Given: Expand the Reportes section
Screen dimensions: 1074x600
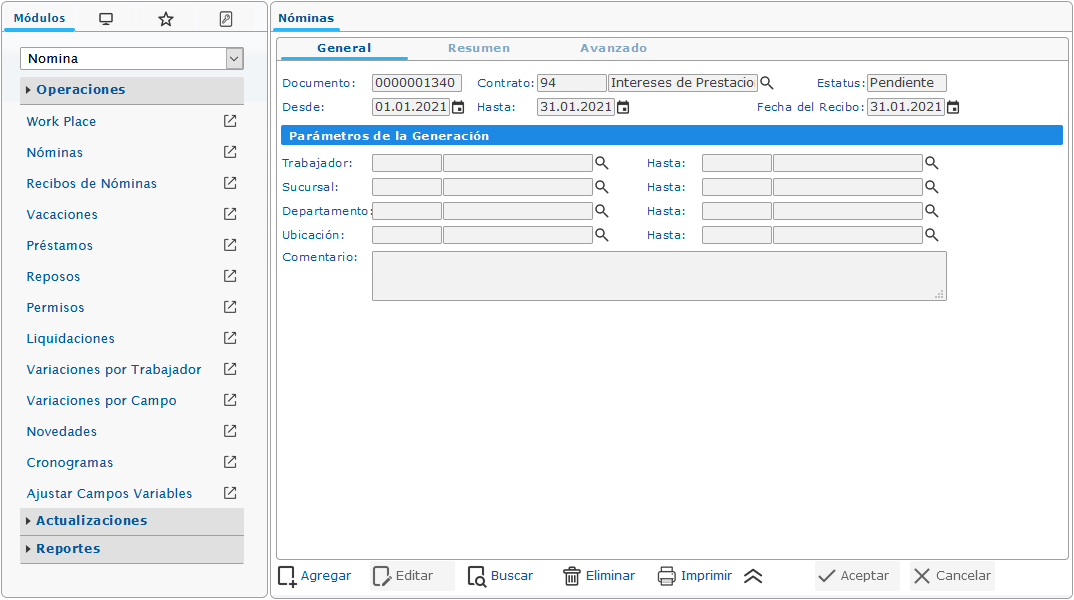Looking at the screenshot, I should (68, 549).
